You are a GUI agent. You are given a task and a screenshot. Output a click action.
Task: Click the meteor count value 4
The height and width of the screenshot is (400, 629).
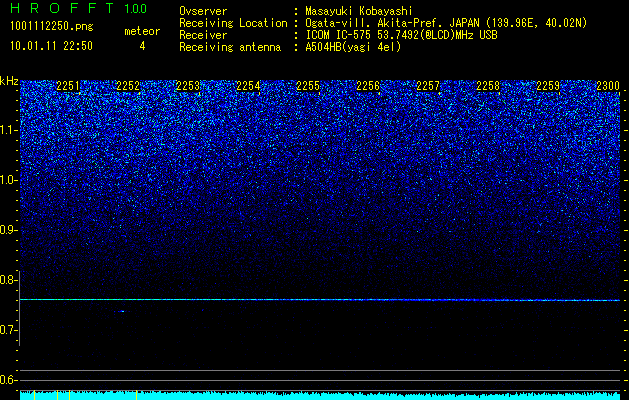pyautogui.click(x=142, y=46)
